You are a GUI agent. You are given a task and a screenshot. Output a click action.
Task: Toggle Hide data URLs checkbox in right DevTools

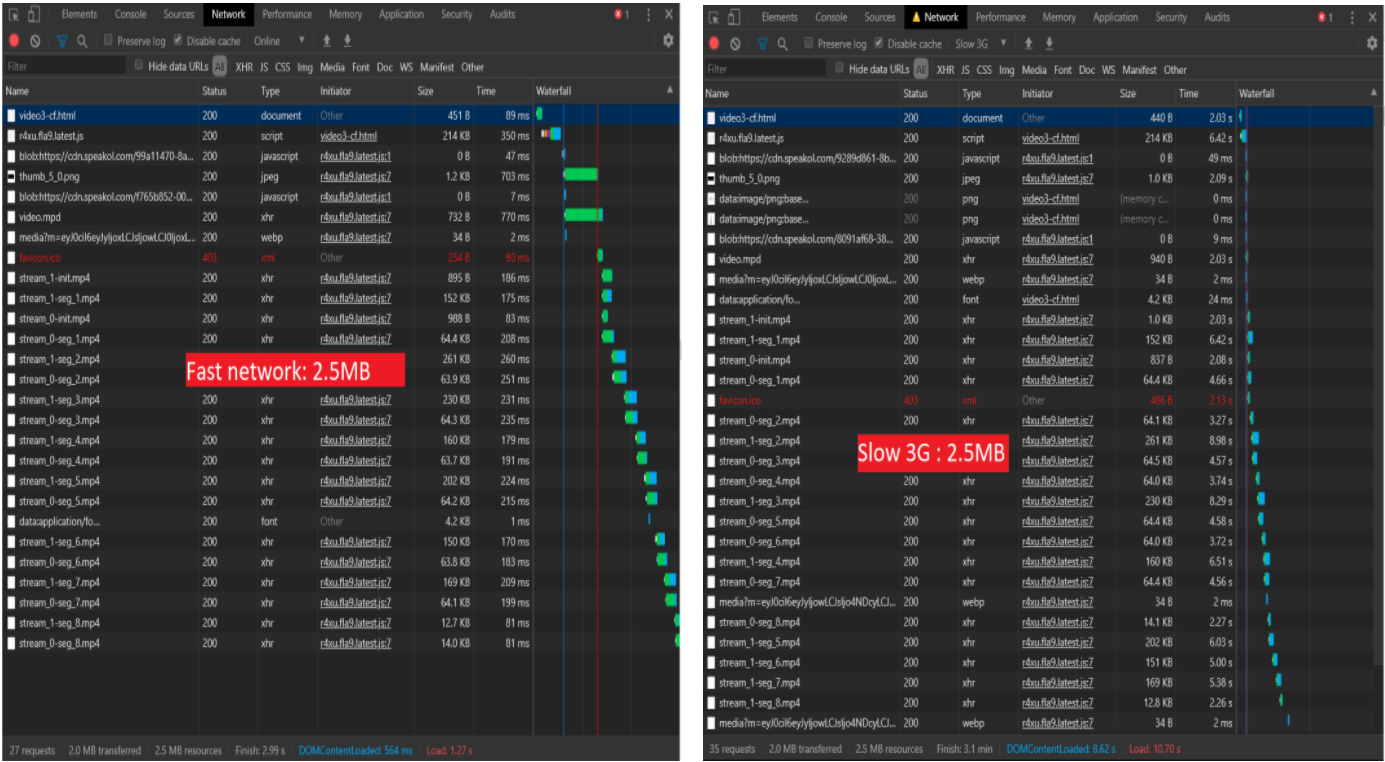click(839, 69)
